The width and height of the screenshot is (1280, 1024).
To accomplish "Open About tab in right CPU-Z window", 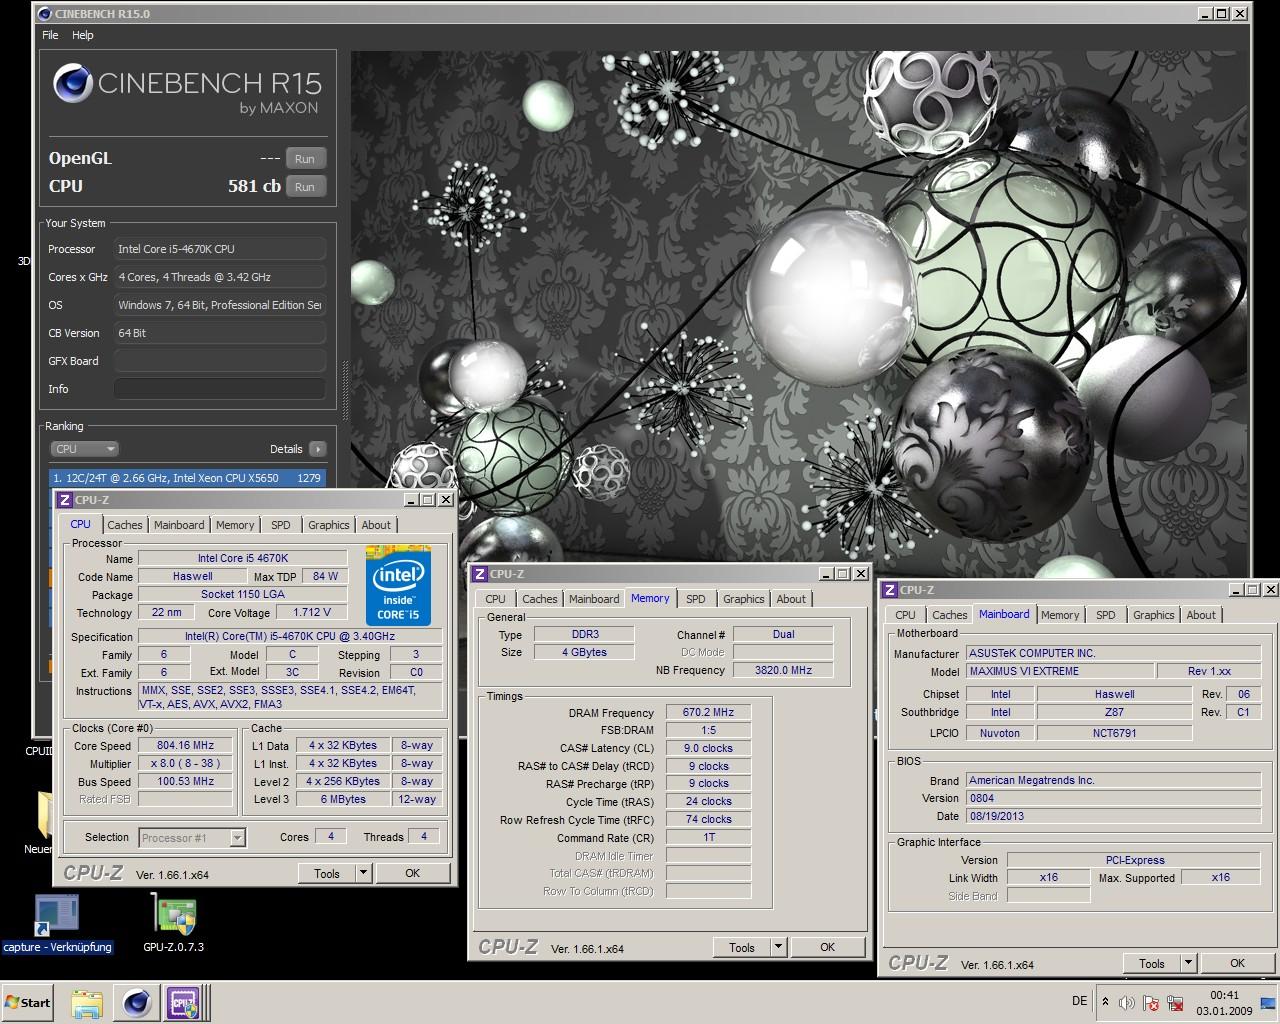I will (1201, 615).
